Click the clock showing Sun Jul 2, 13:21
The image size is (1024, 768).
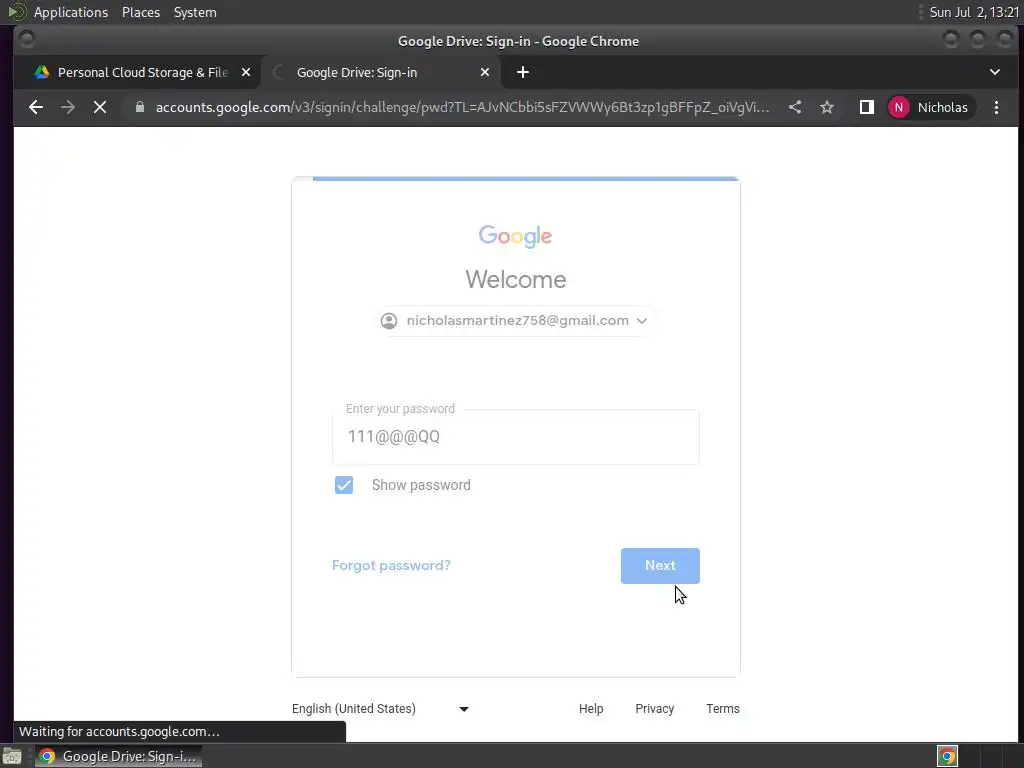point(974,12)
